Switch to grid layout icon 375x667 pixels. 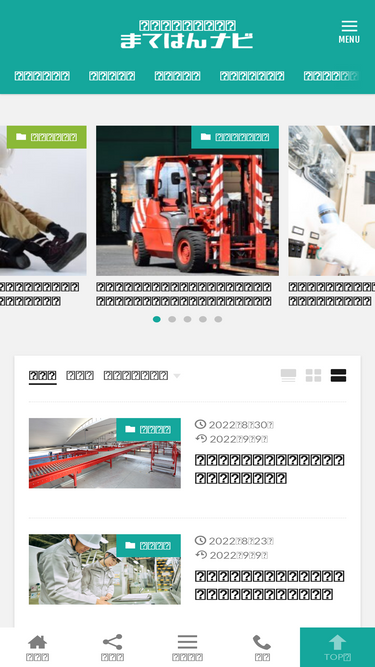point(313,376)
